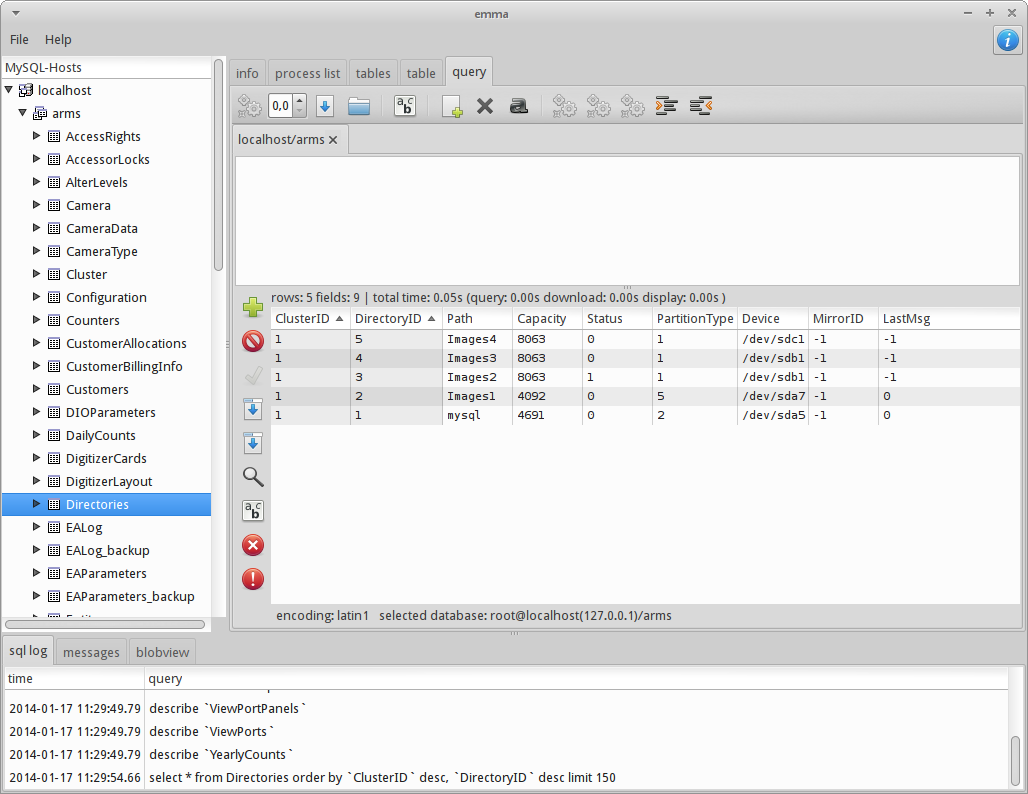
Task: Sort by PartitionType column header
Action: [695, 319]
